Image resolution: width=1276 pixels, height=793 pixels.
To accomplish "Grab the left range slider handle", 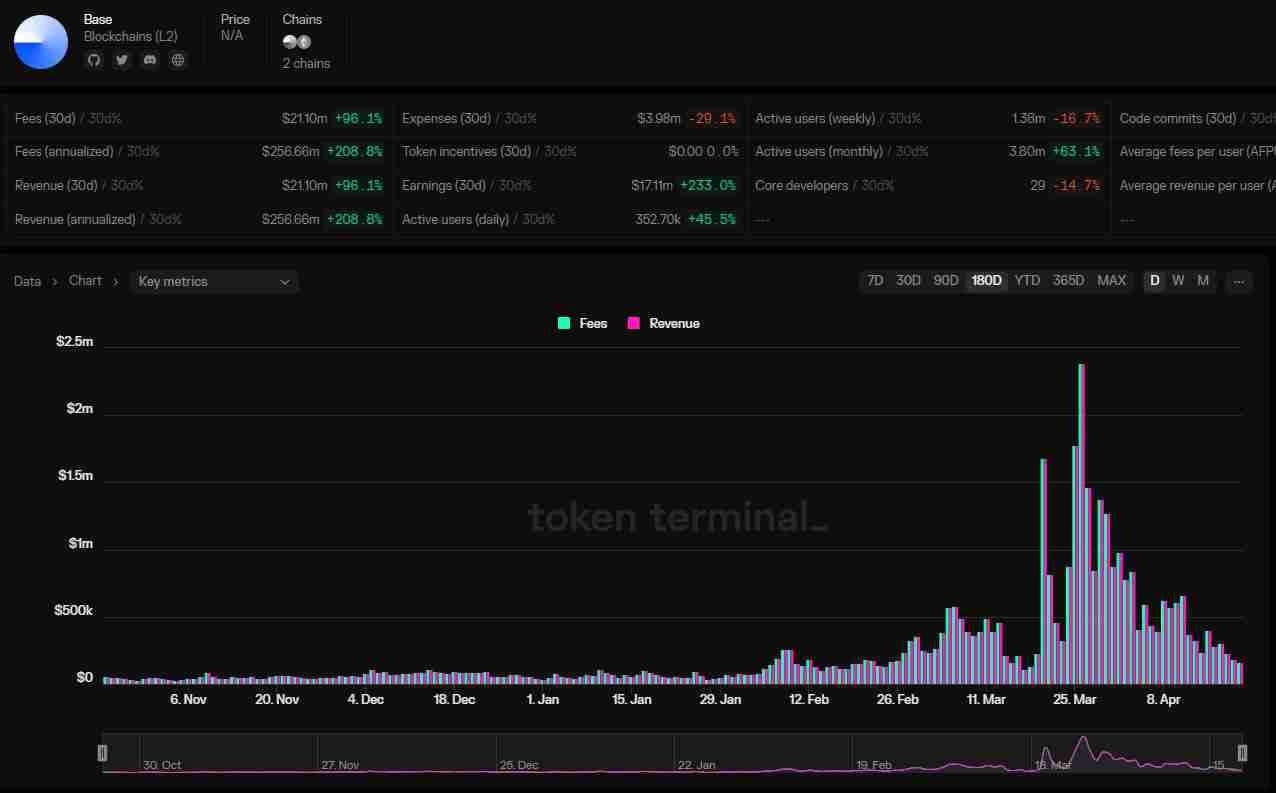I will tap(102, 753).
